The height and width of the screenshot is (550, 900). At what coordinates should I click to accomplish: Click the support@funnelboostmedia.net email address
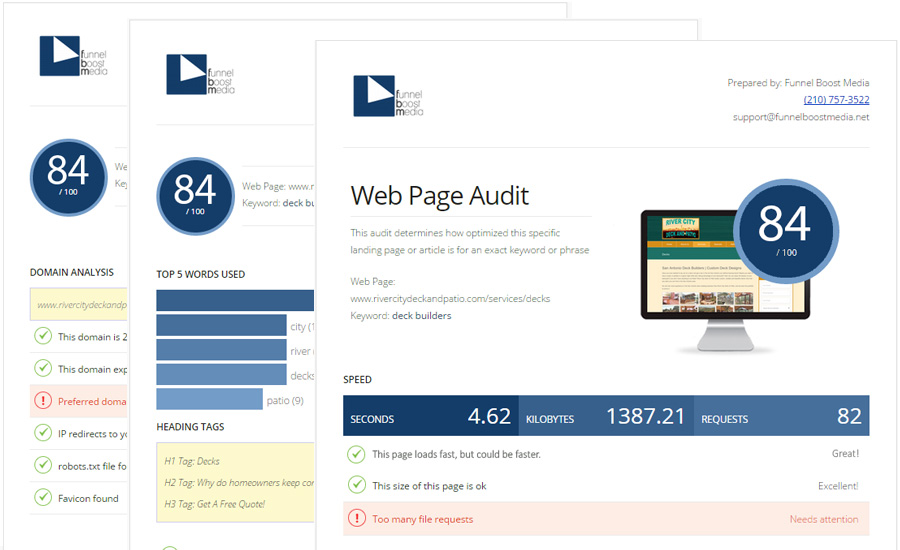coord(801,117)
